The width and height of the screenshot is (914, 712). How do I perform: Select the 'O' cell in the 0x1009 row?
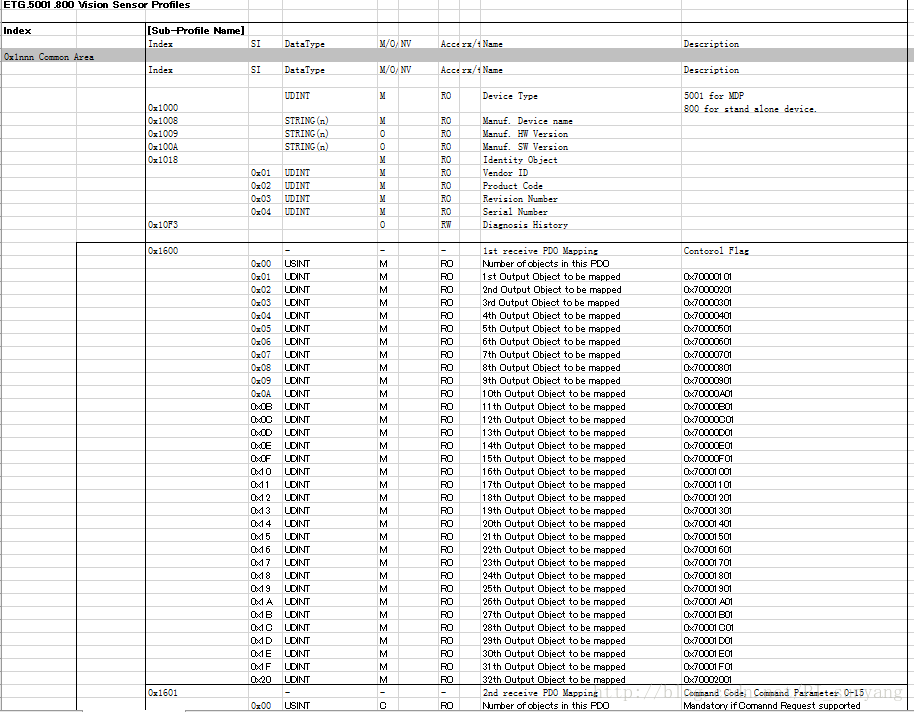(382, 134)
